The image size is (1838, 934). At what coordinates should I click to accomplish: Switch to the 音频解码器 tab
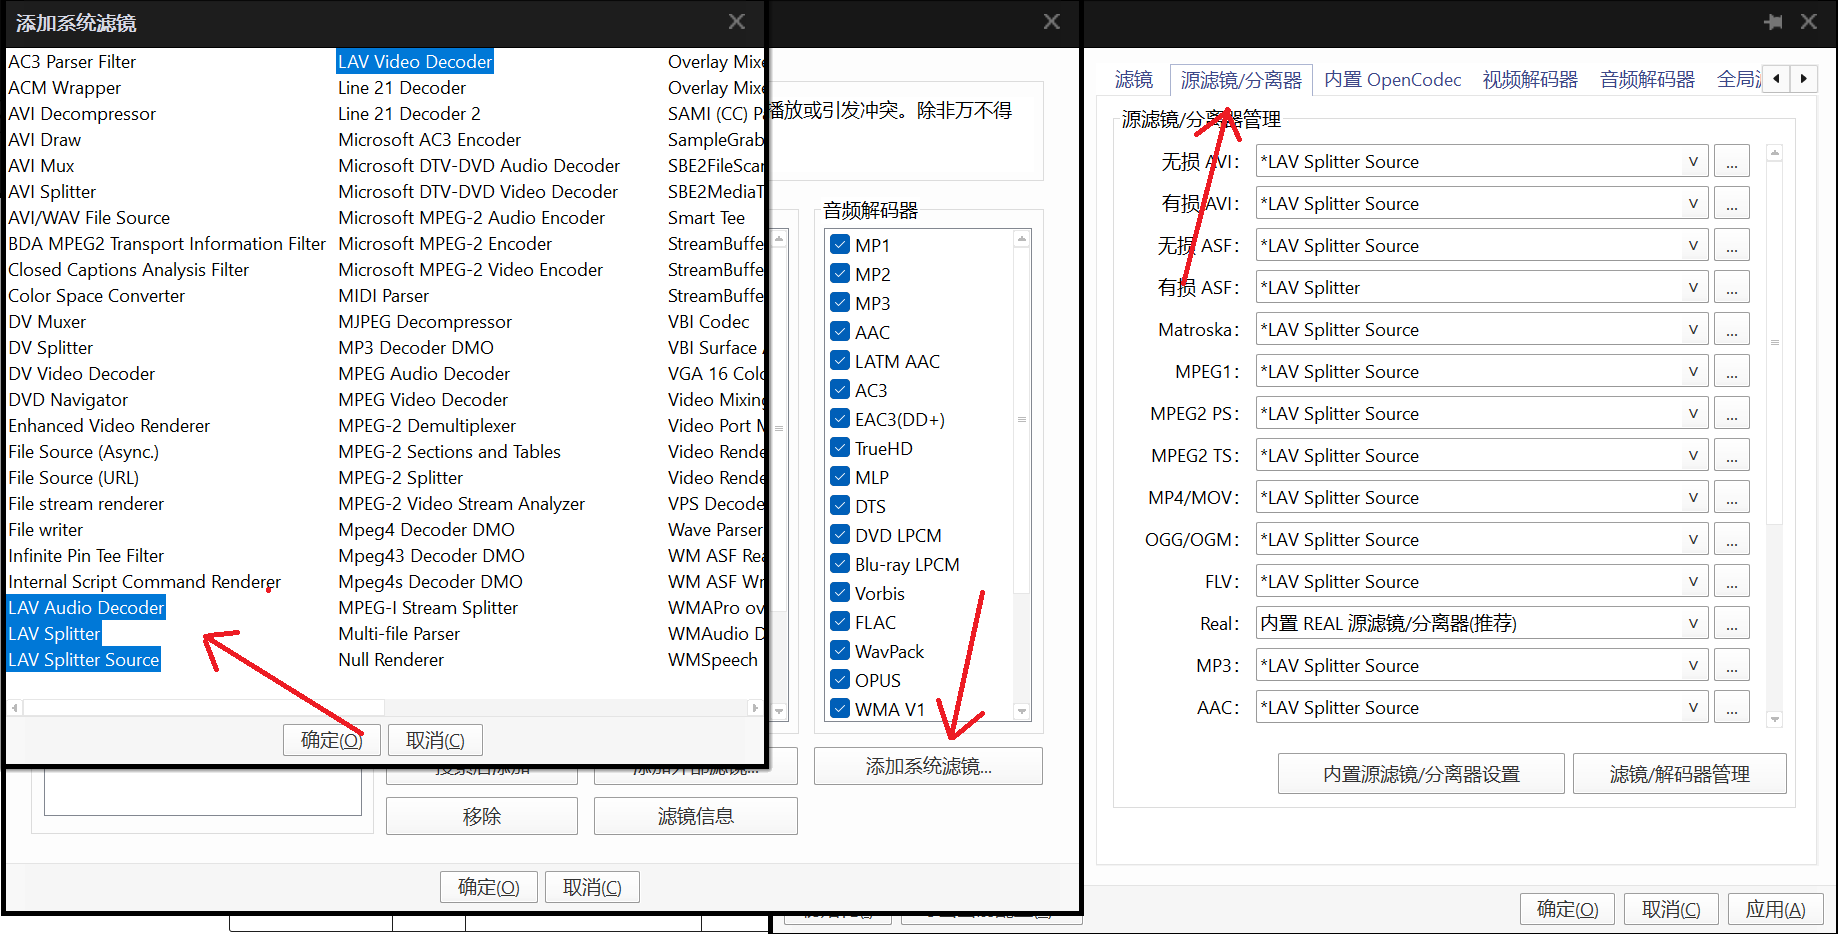pos(1647,79)
